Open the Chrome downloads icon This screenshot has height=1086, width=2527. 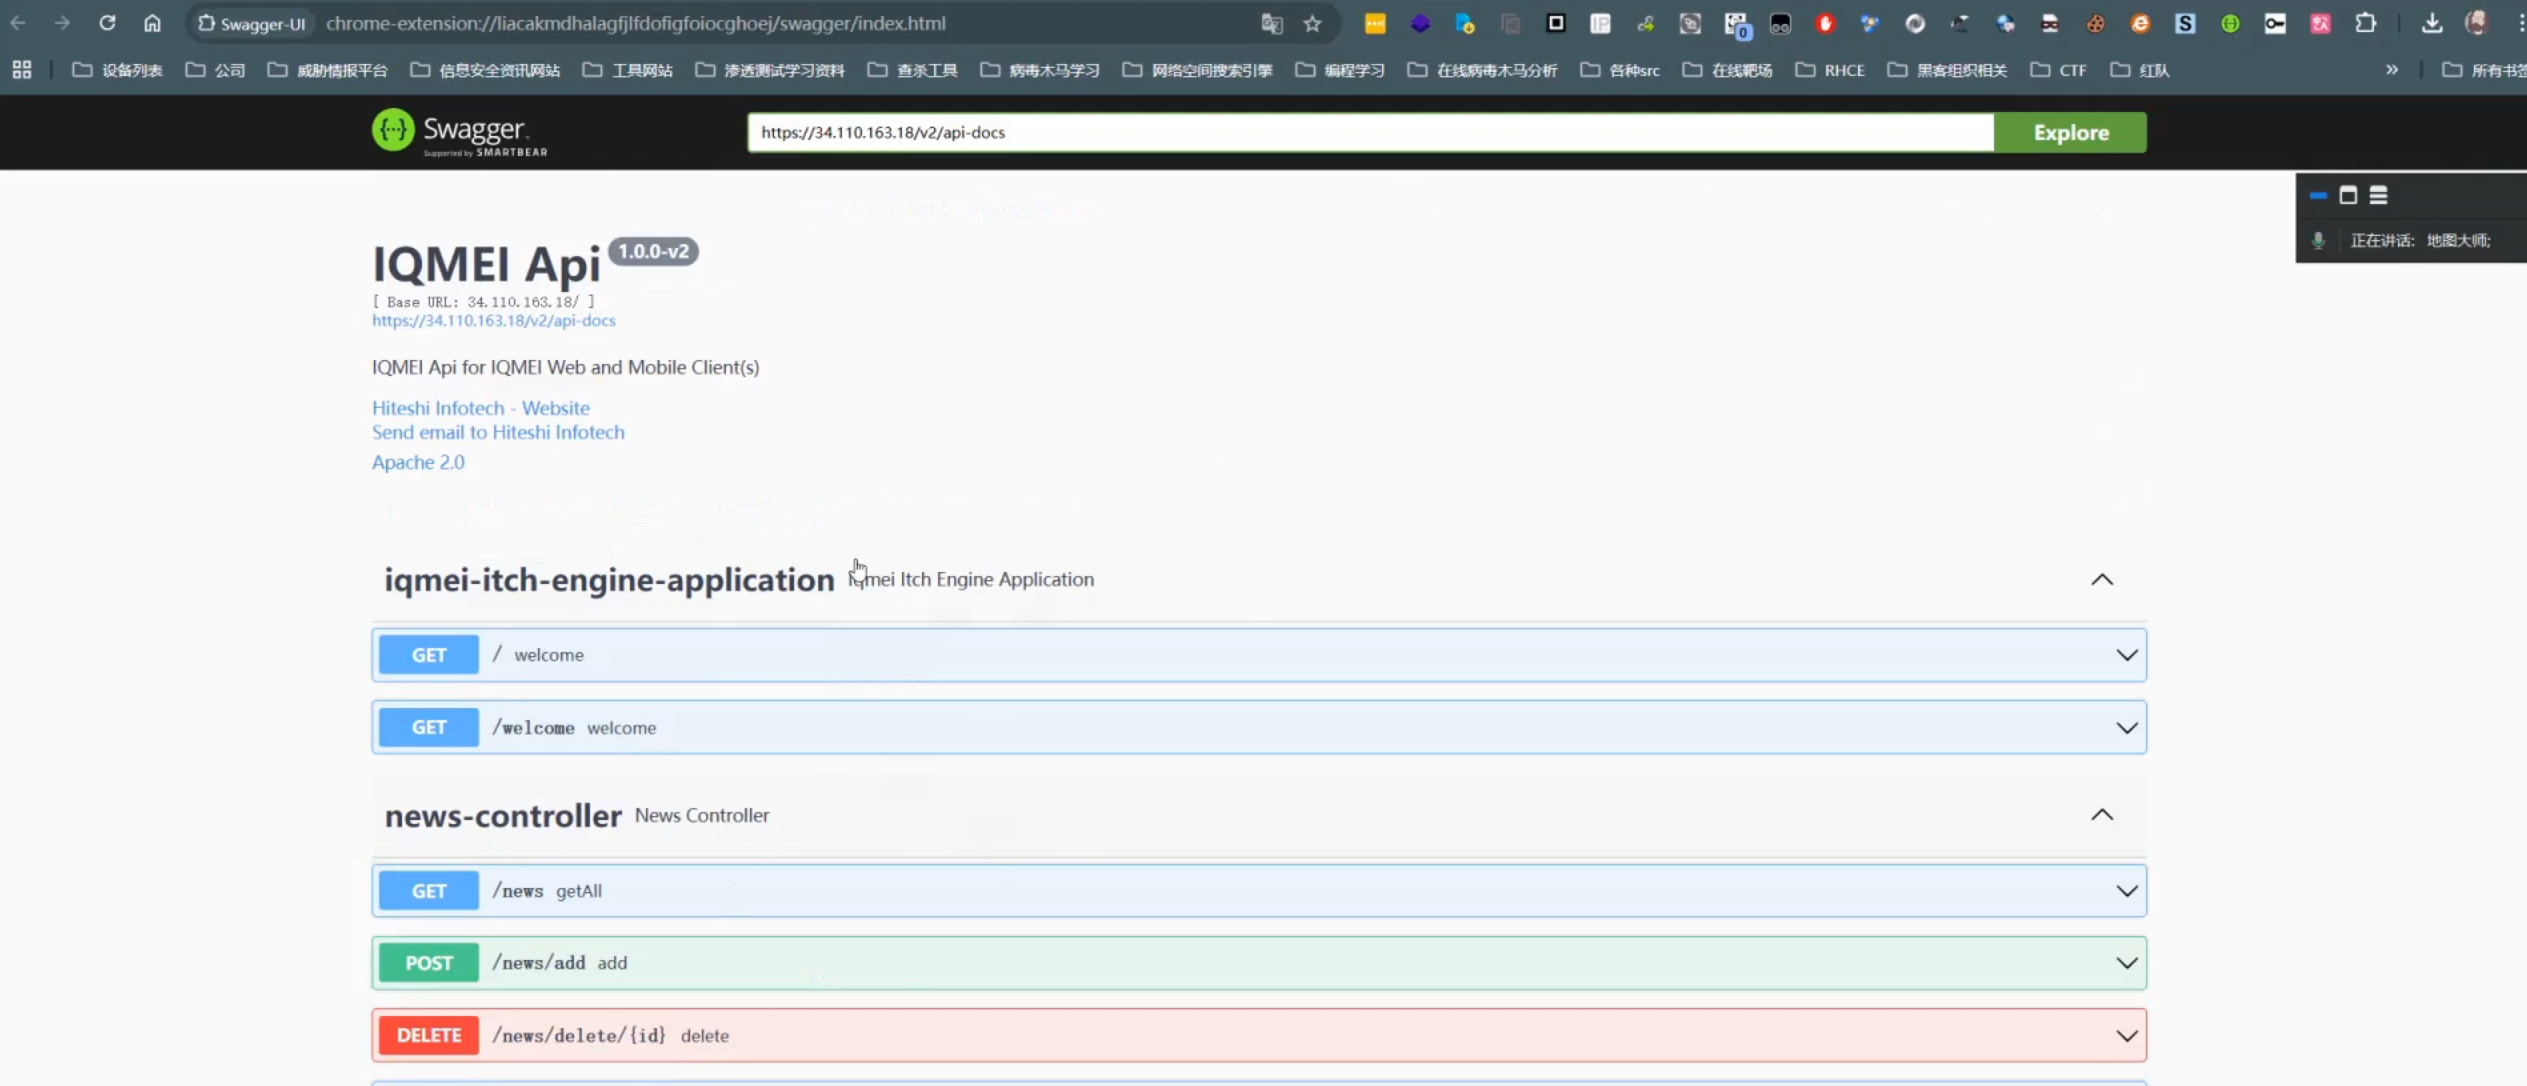(x=2431, y=23)
